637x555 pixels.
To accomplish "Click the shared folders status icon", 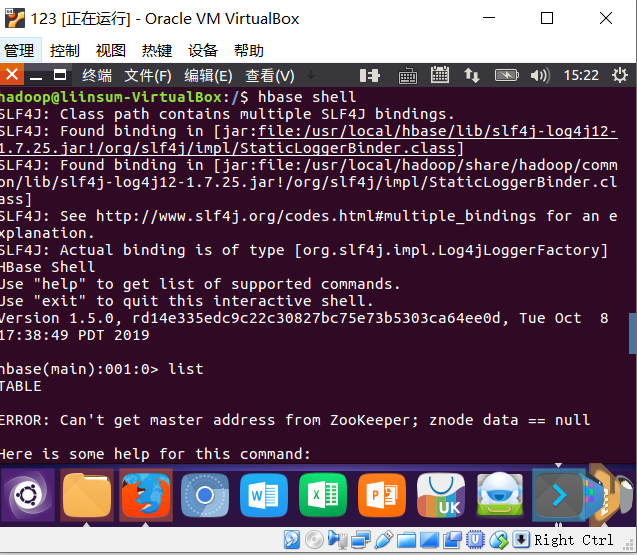I will click(407, 540).
